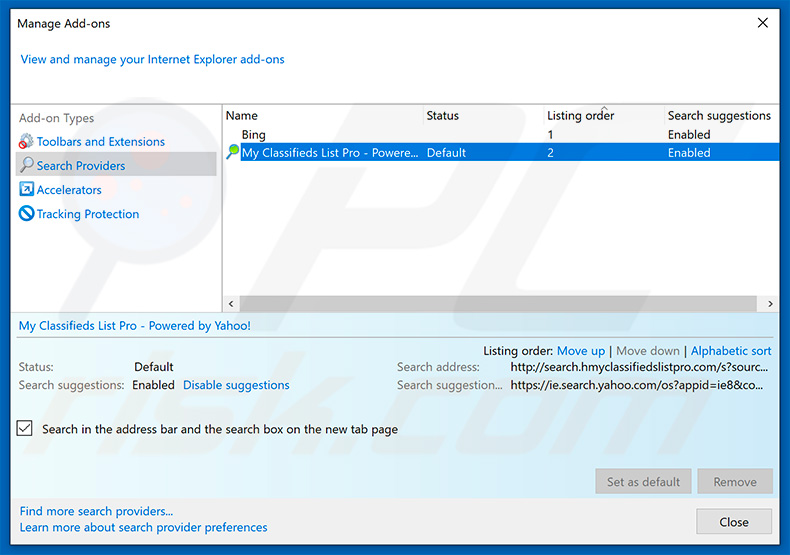
Task: Click the Accelerators icon in the sidebar
Action: (x=26, y=190)
